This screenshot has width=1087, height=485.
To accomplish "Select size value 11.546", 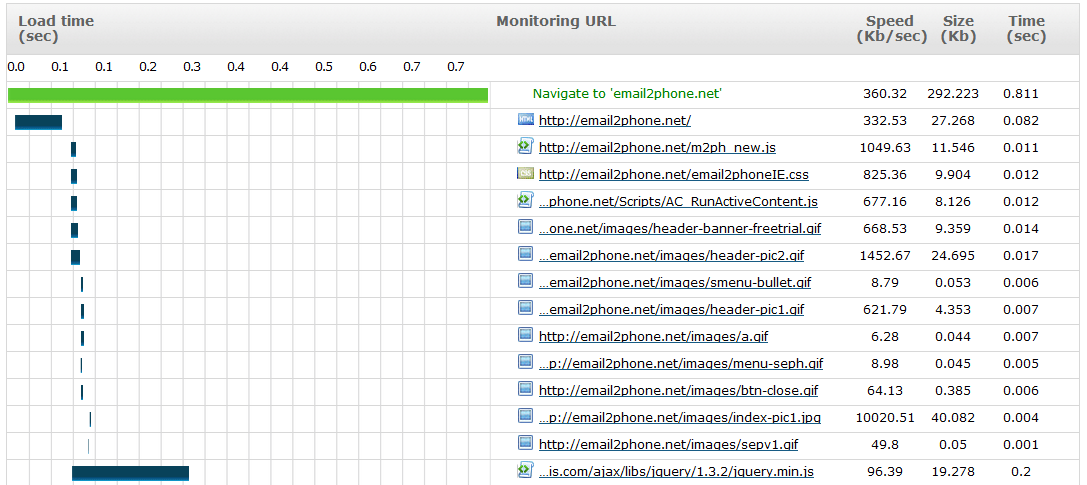I will (x=953, y=148).
